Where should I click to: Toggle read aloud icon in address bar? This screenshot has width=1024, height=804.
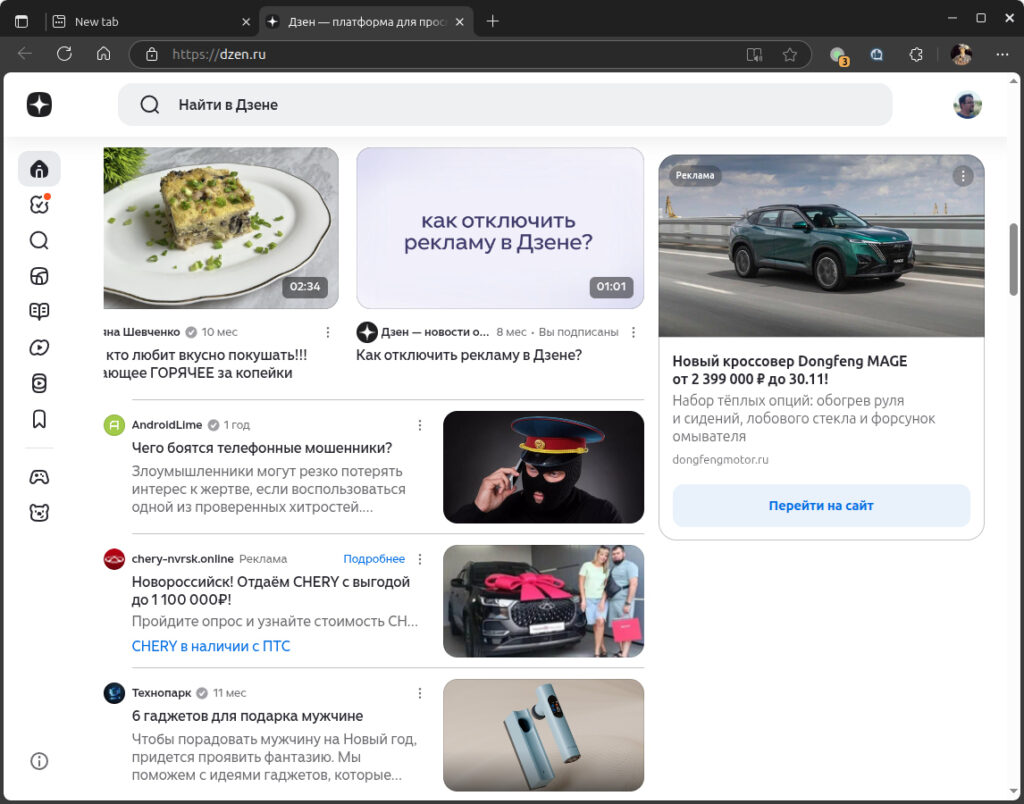[x=754, y=54]
